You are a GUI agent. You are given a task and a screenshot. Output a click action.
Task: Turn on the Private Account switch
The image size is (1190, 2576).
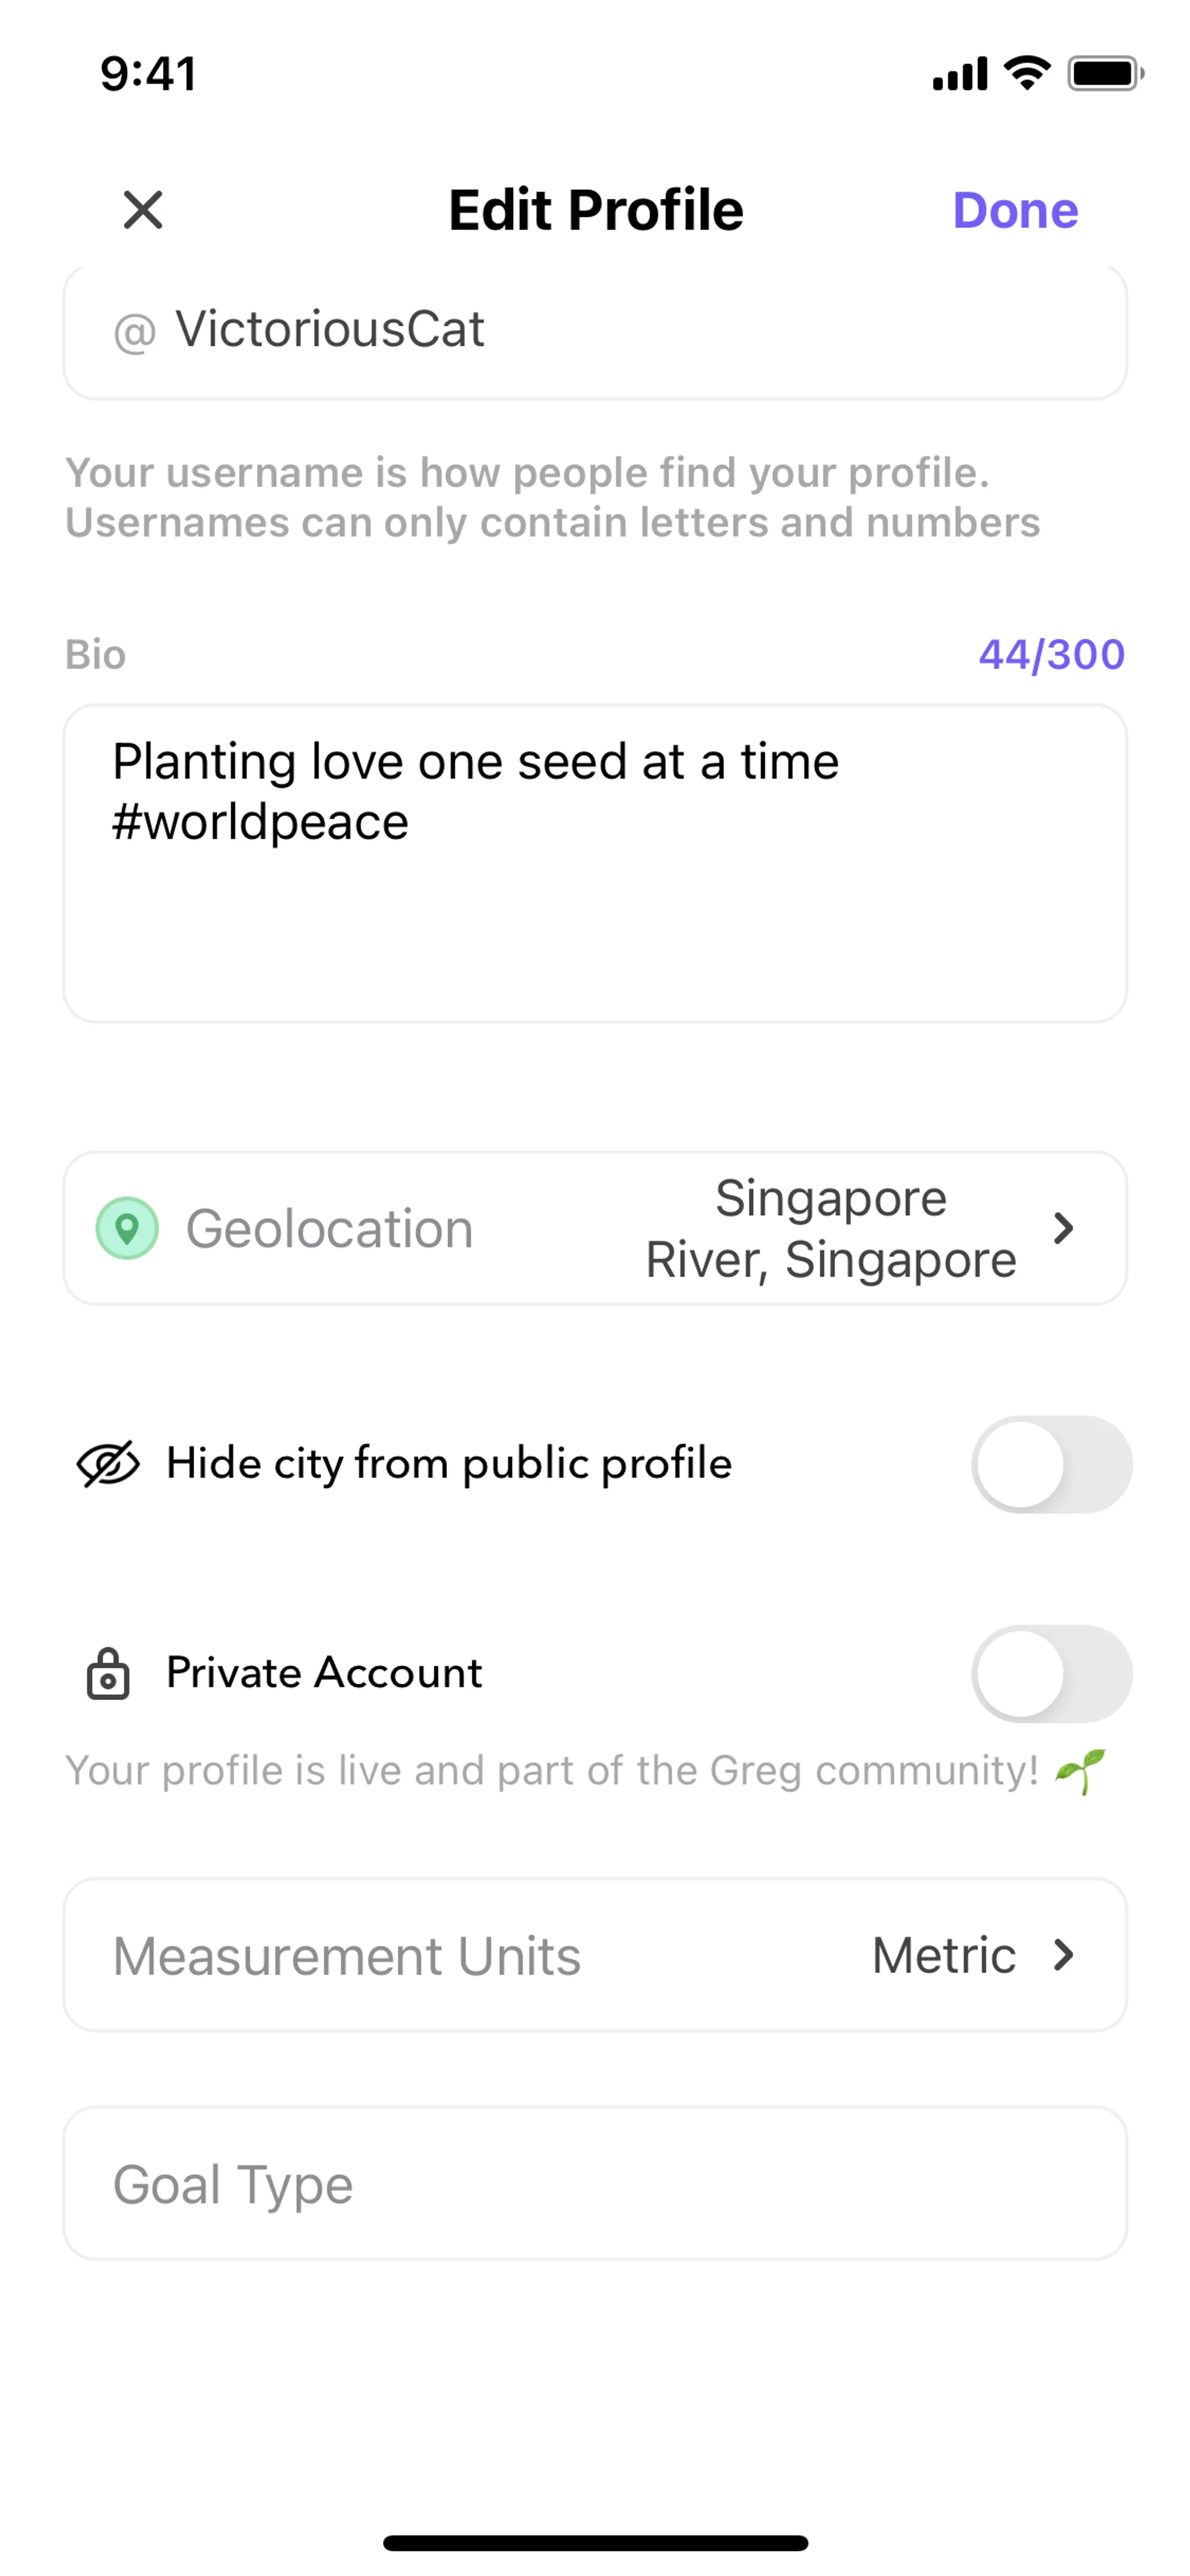tap(1051, 1673)
